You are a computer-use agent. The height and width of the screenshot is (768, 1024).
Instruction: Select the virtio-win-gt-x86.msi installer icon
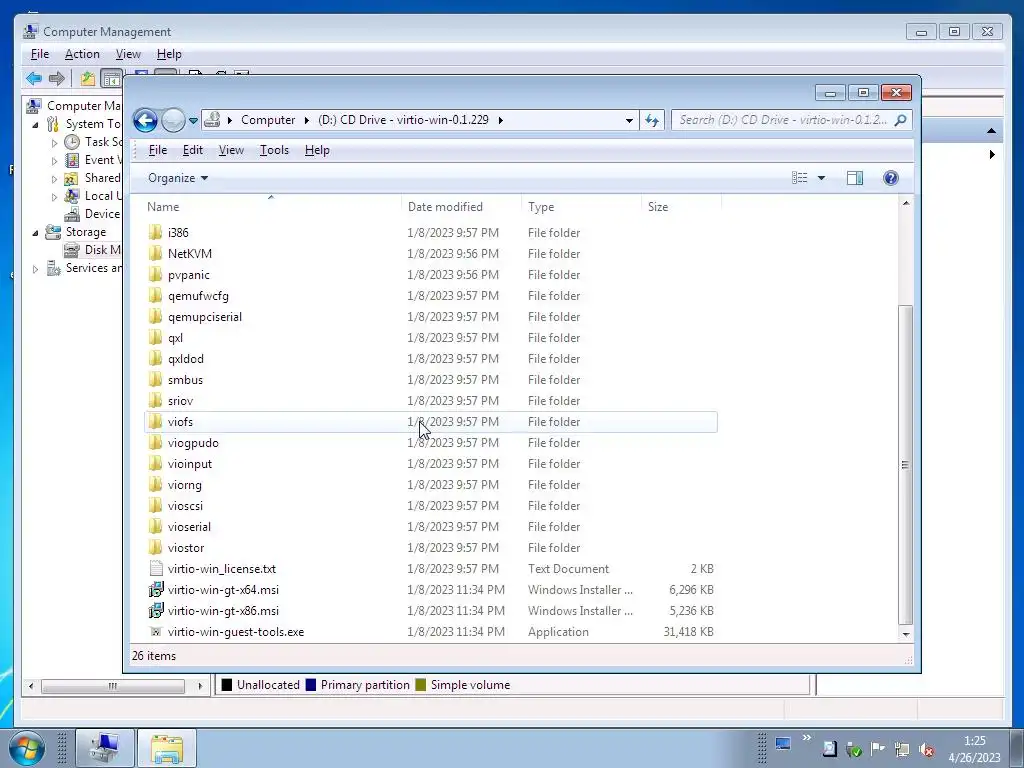155,611
